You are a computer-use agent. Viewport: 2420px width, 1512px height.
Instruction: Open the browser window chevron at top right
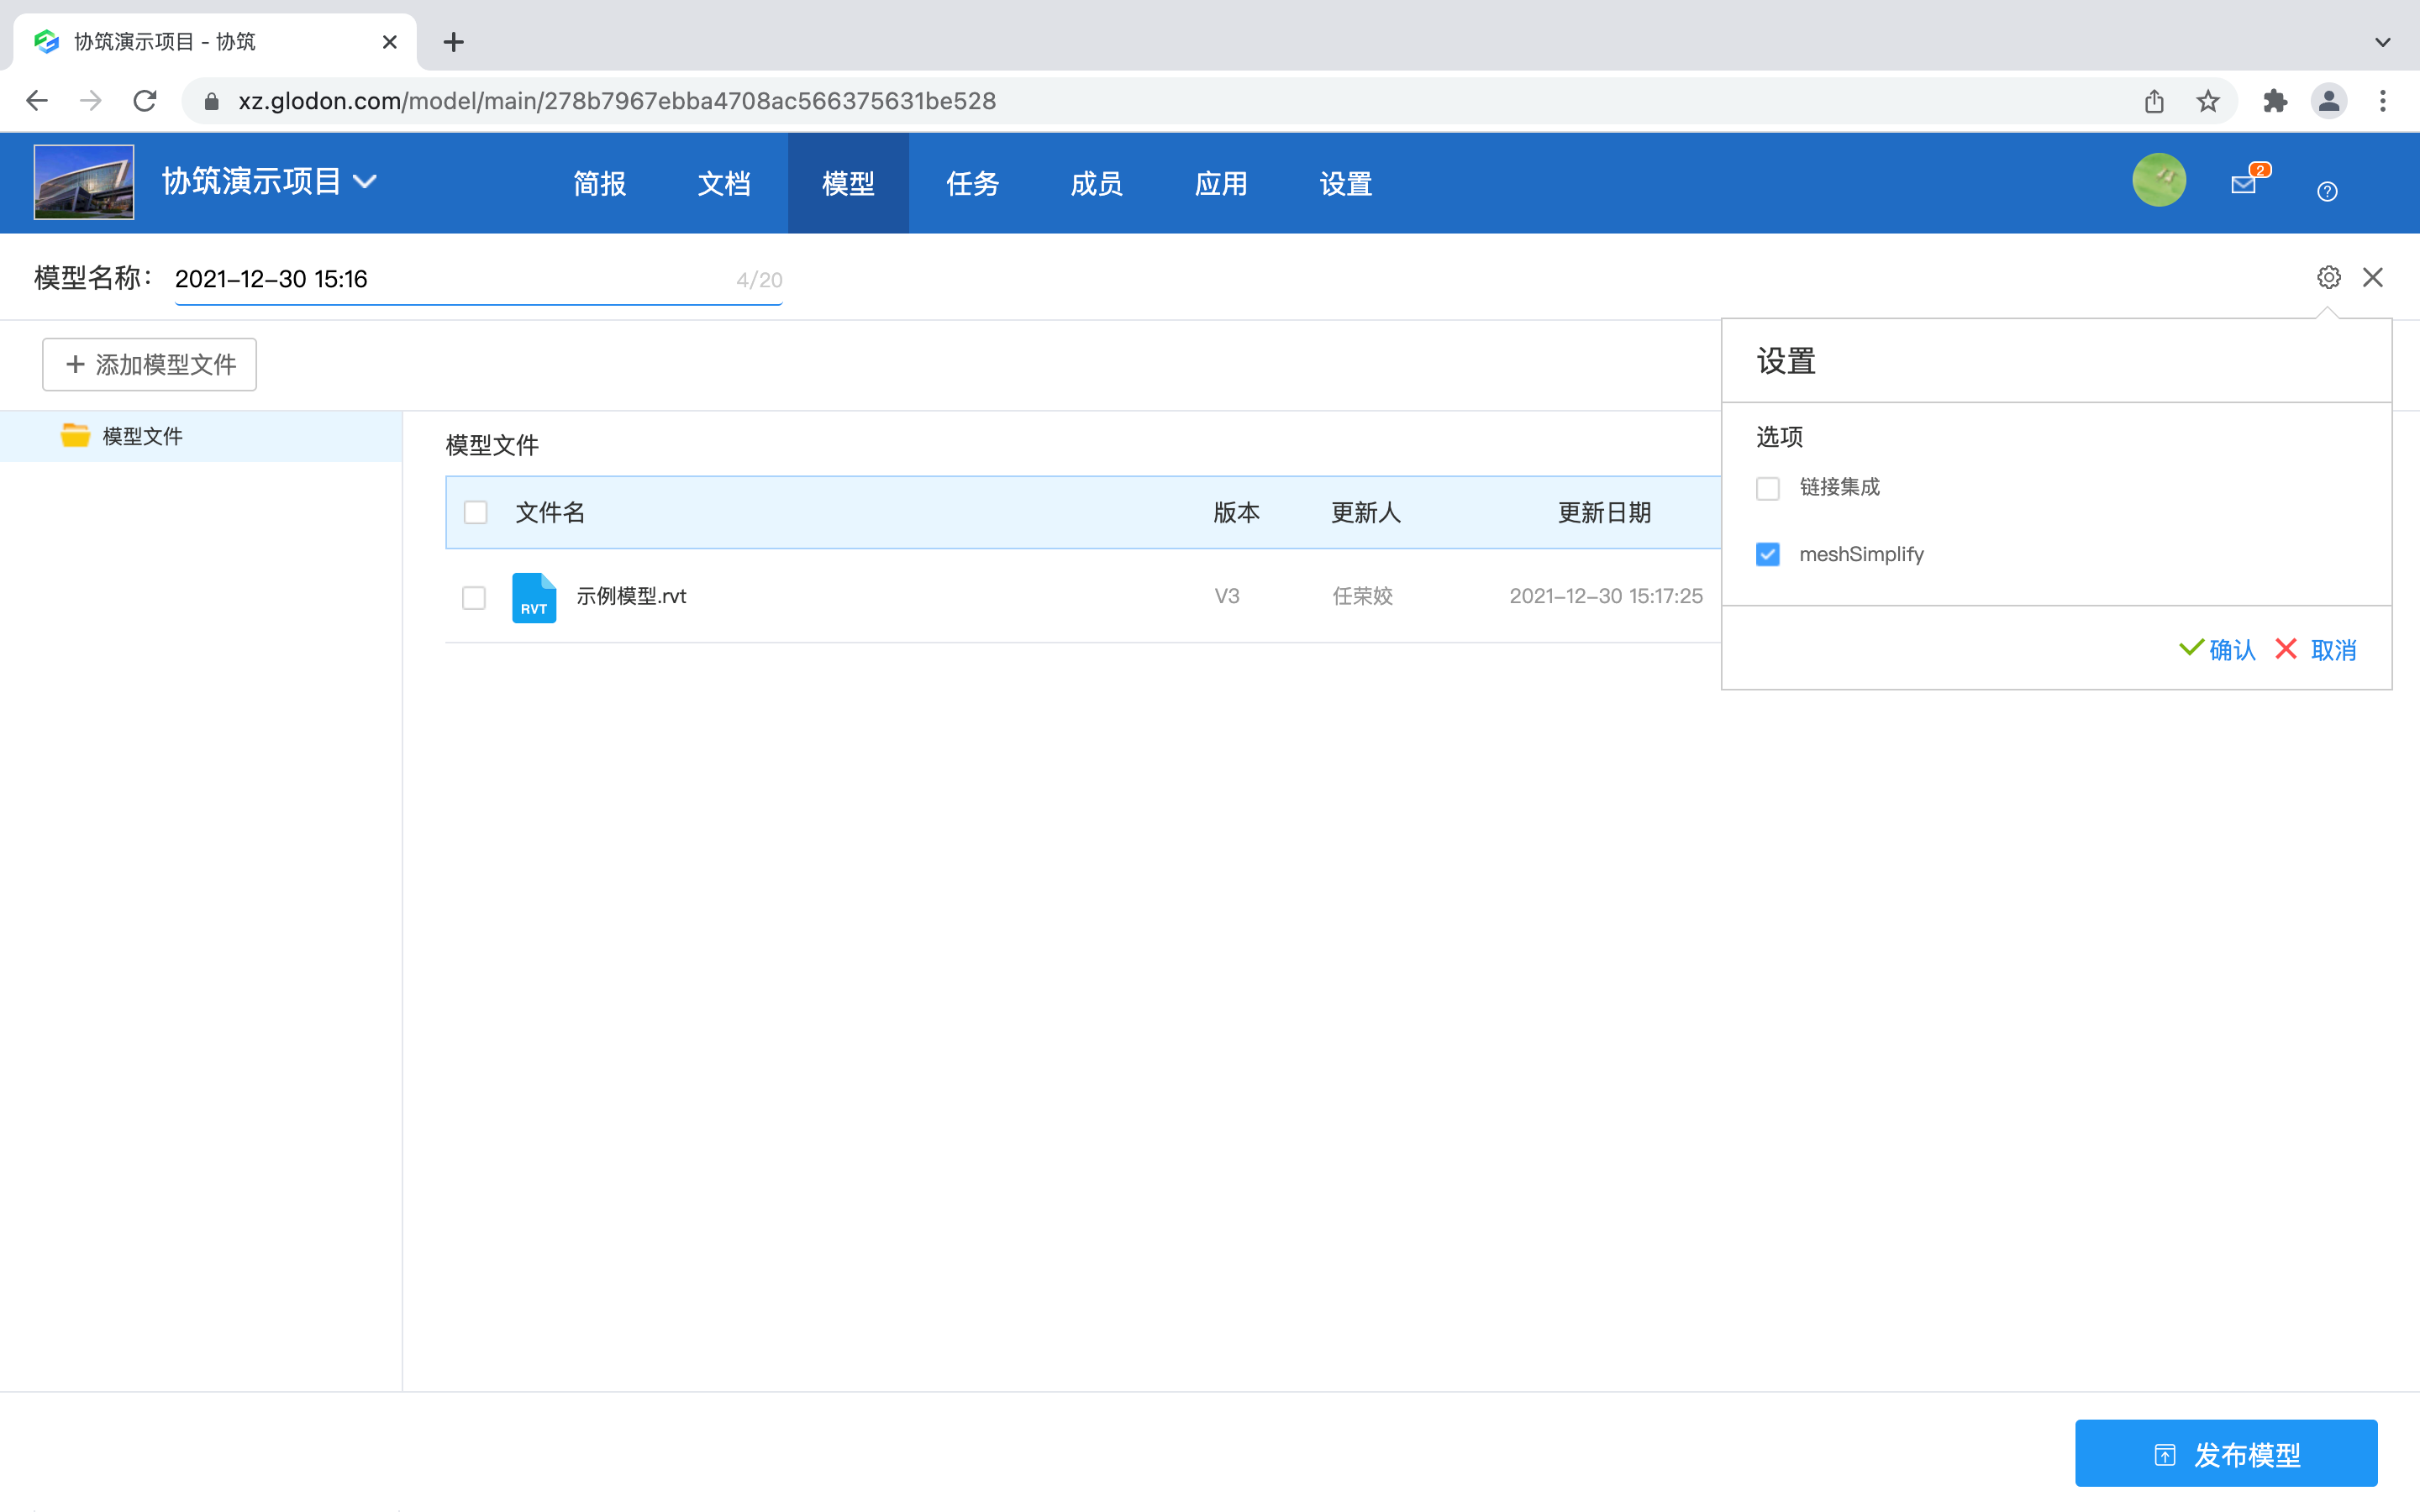[x=2383, y=41]
